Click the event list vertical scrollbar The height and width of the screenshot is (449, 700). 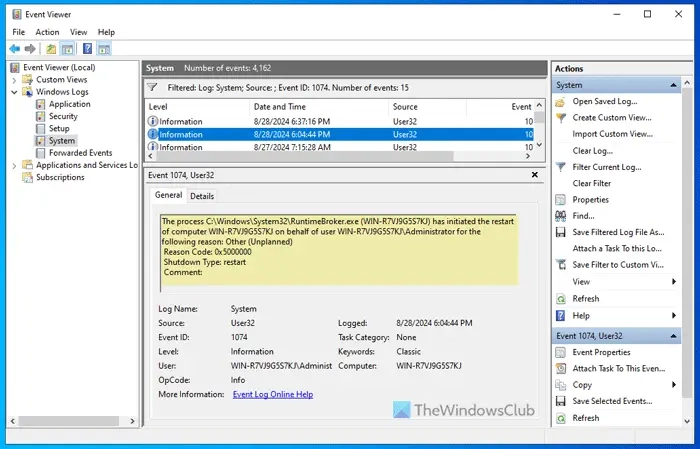click(541, 130)
